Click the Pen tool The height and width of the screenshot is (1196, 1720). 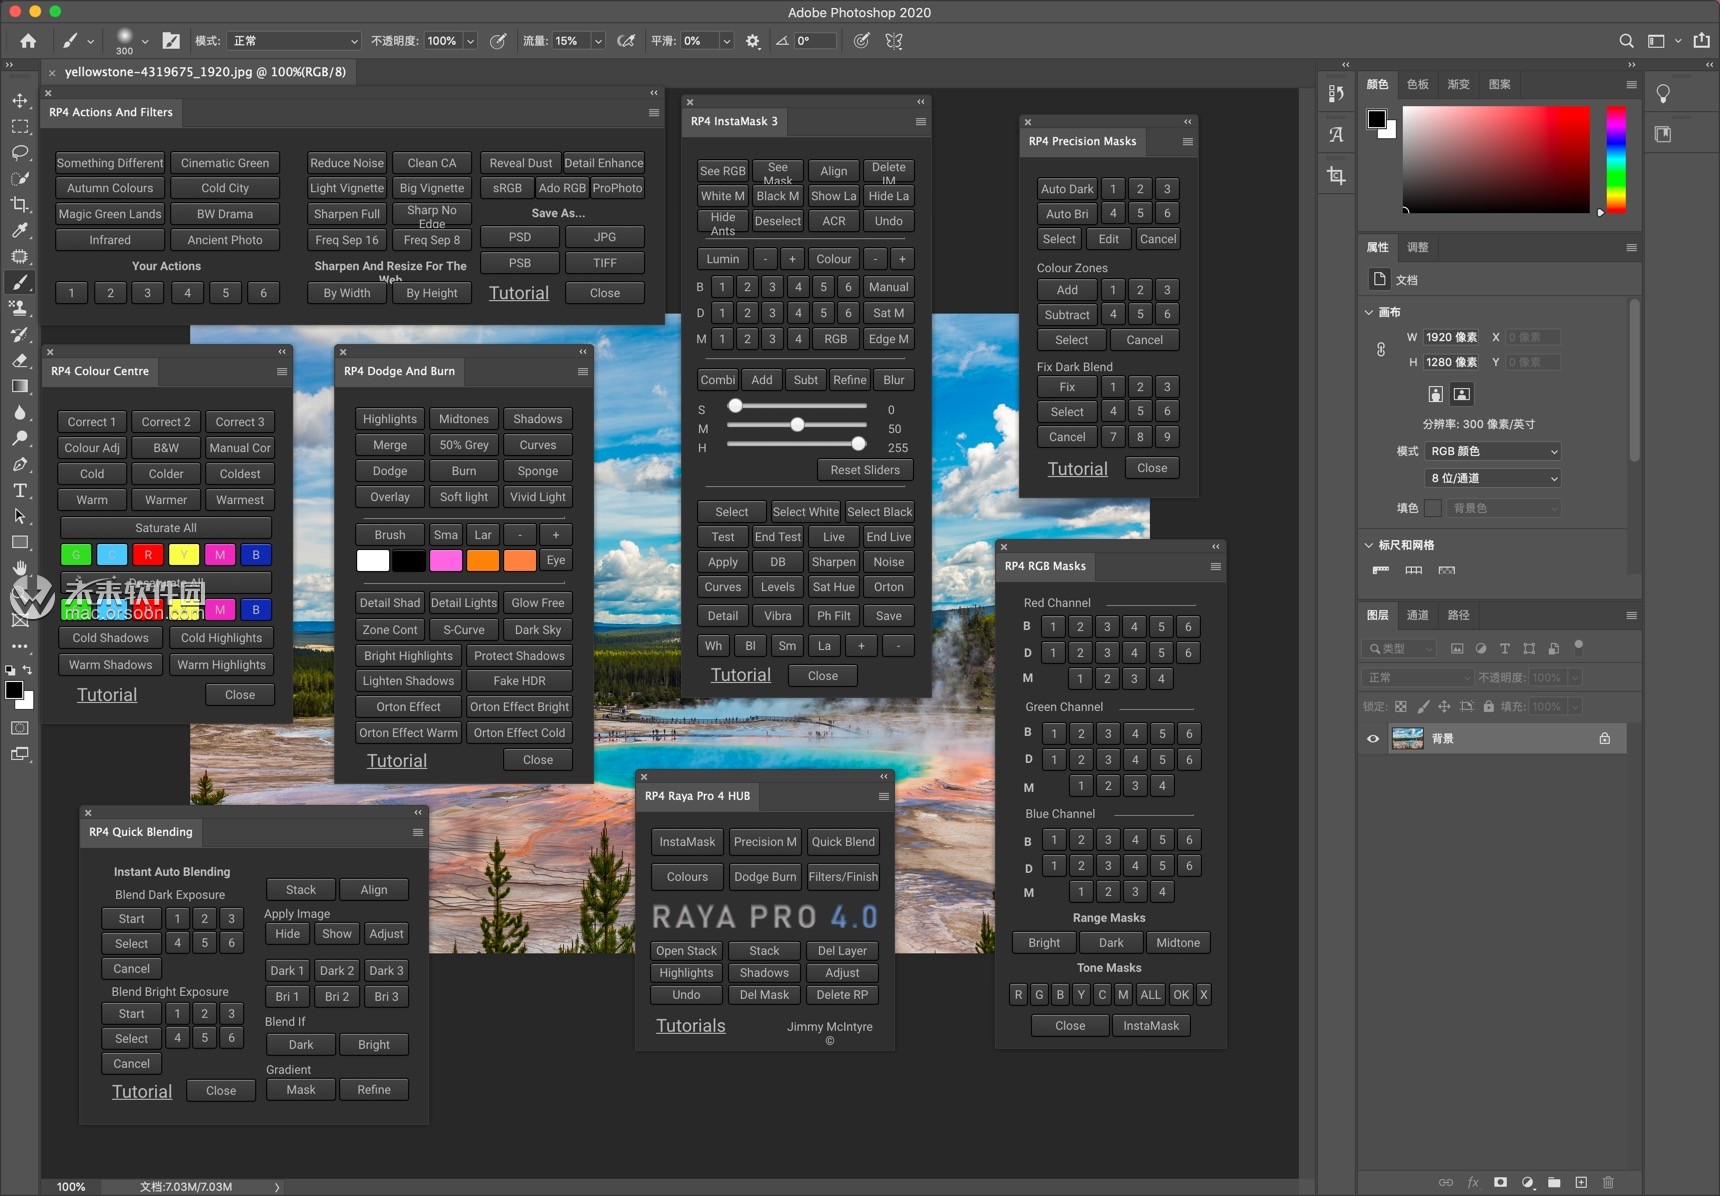tap(20, 465)
